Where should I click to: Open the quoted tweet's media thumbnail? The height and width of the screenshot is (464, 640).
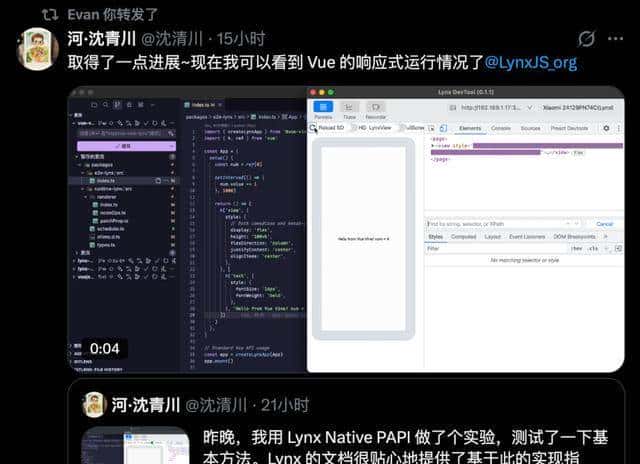136,445
